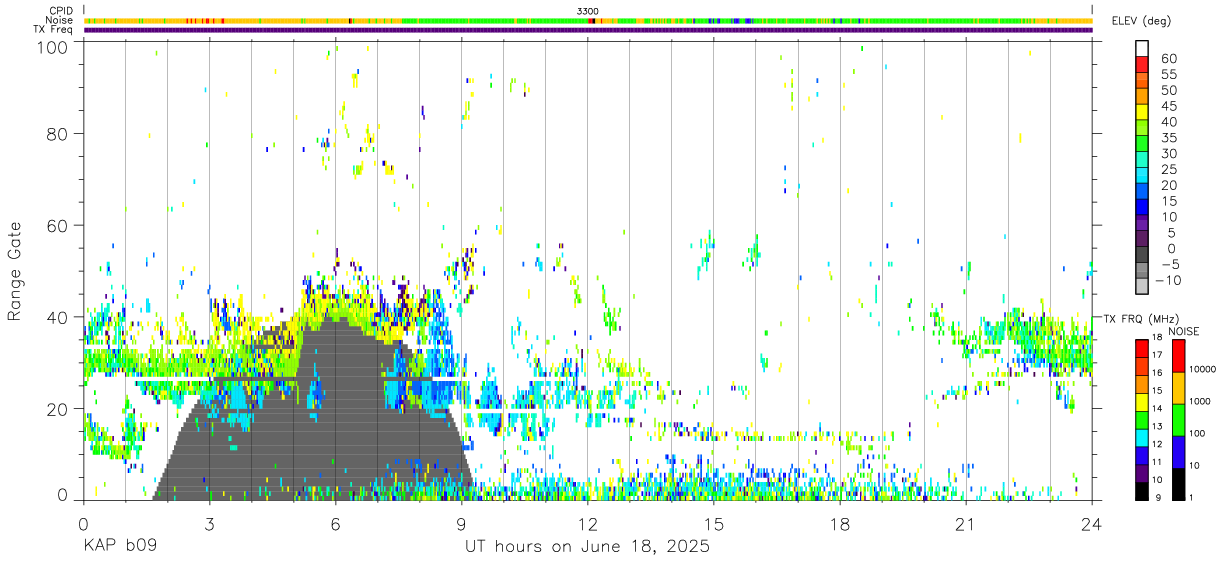The image size is (1228, 567).
Task: Click Range Gate axis tick 60
Action: (60, 225)
